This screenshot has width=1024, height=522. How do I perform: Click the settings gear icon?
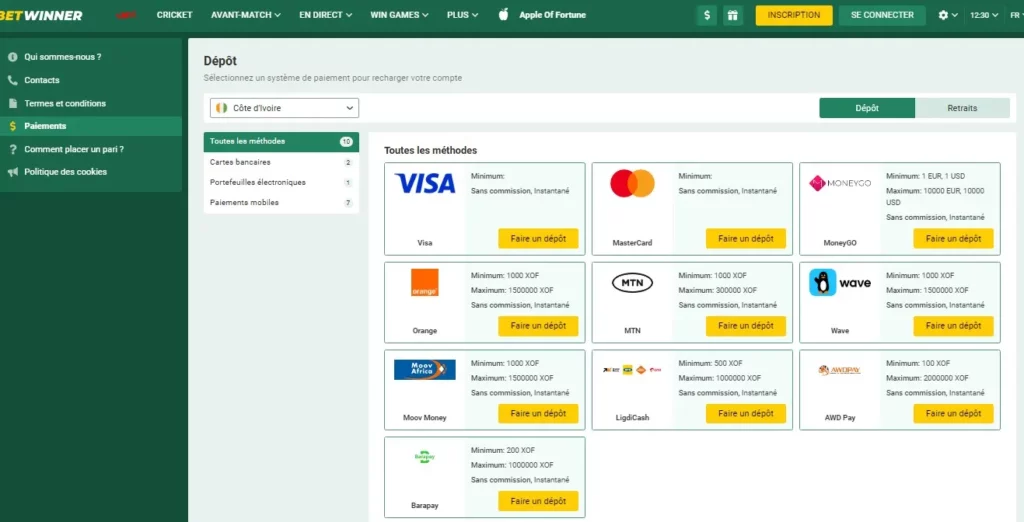coord(943,15)
